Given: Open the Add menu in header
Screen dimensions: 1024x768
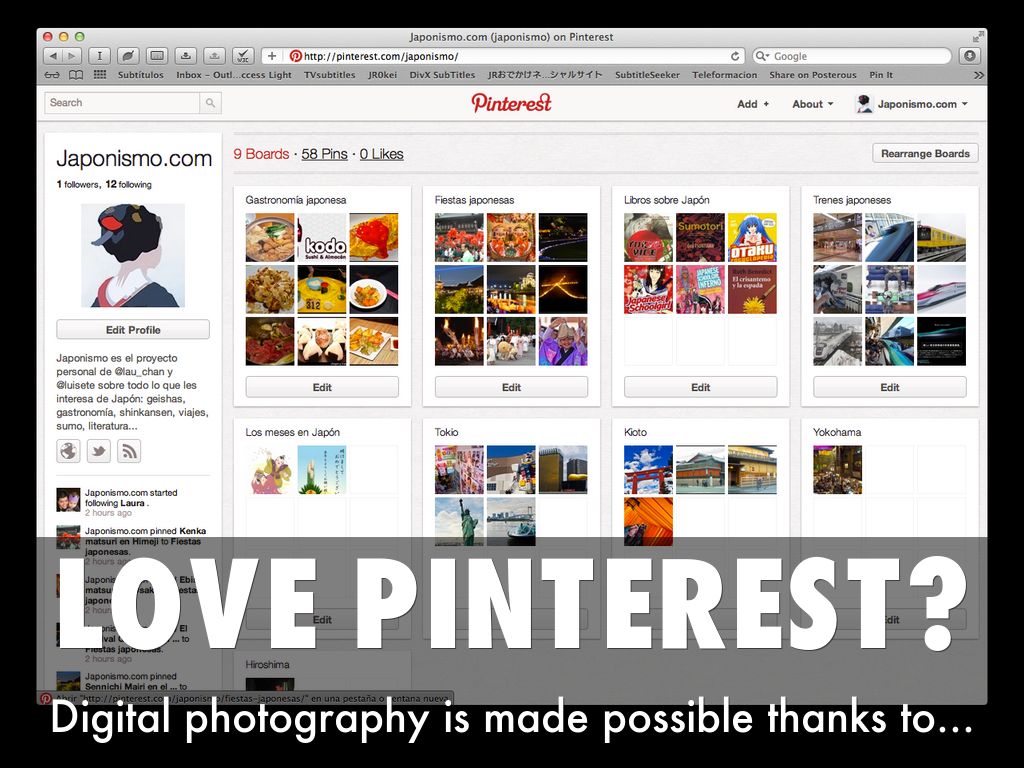Looking at the screenshot, I should point(753,104).
